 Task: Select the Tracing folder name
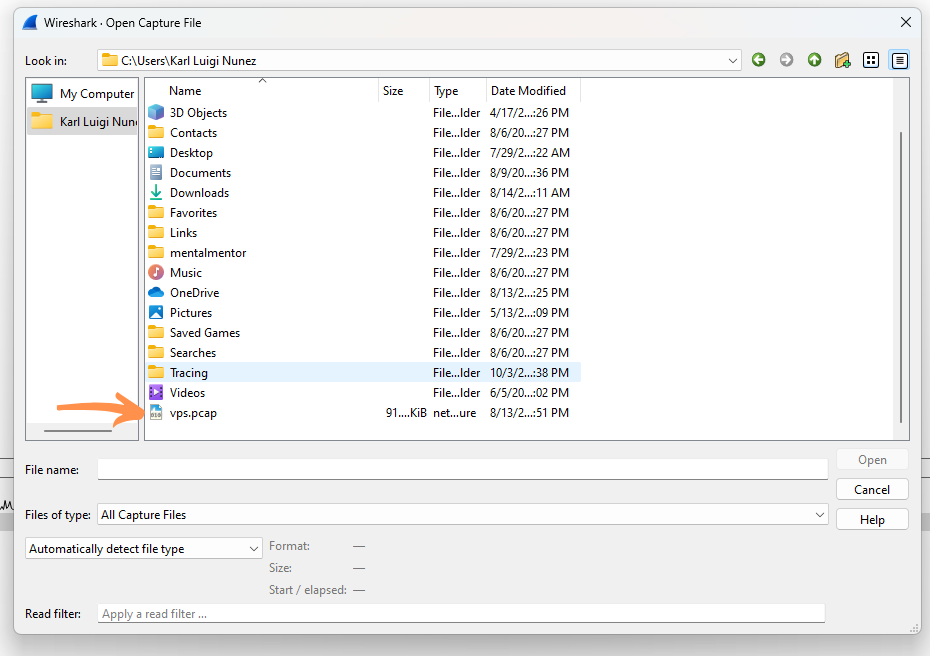click(189, 372)
